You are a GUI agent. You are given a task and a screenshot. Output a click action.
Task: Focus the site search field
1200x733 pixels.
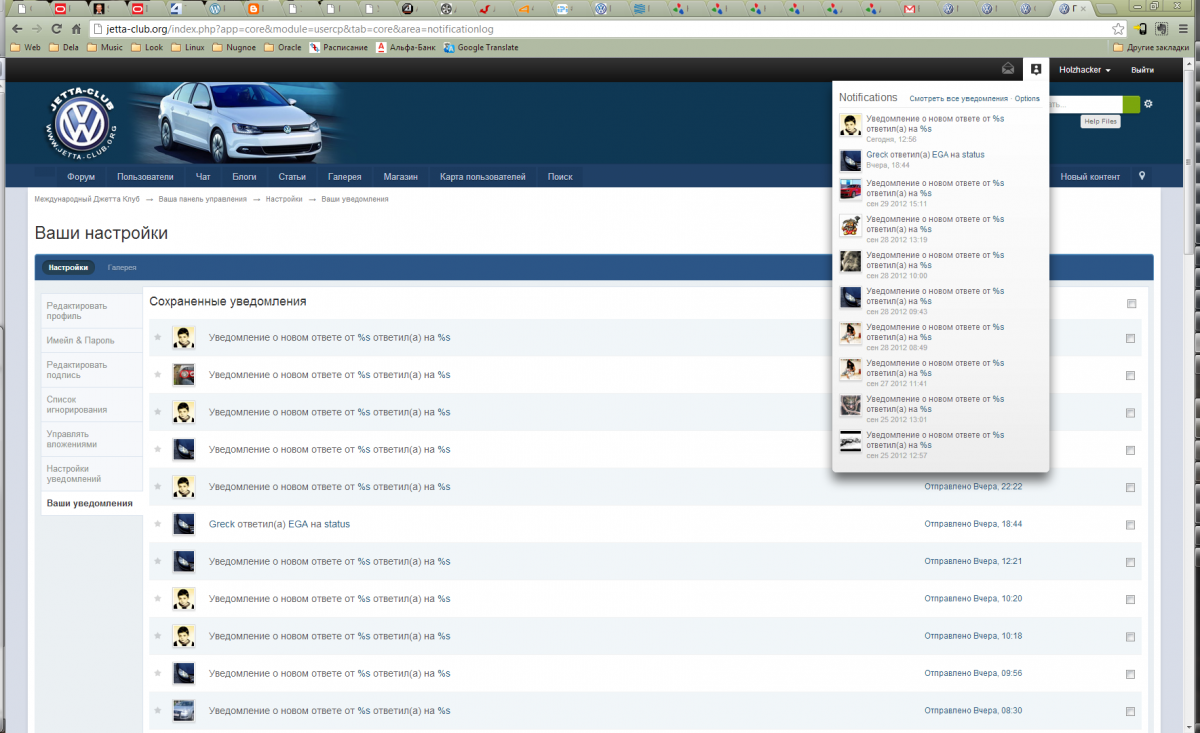pos(1084,104)
